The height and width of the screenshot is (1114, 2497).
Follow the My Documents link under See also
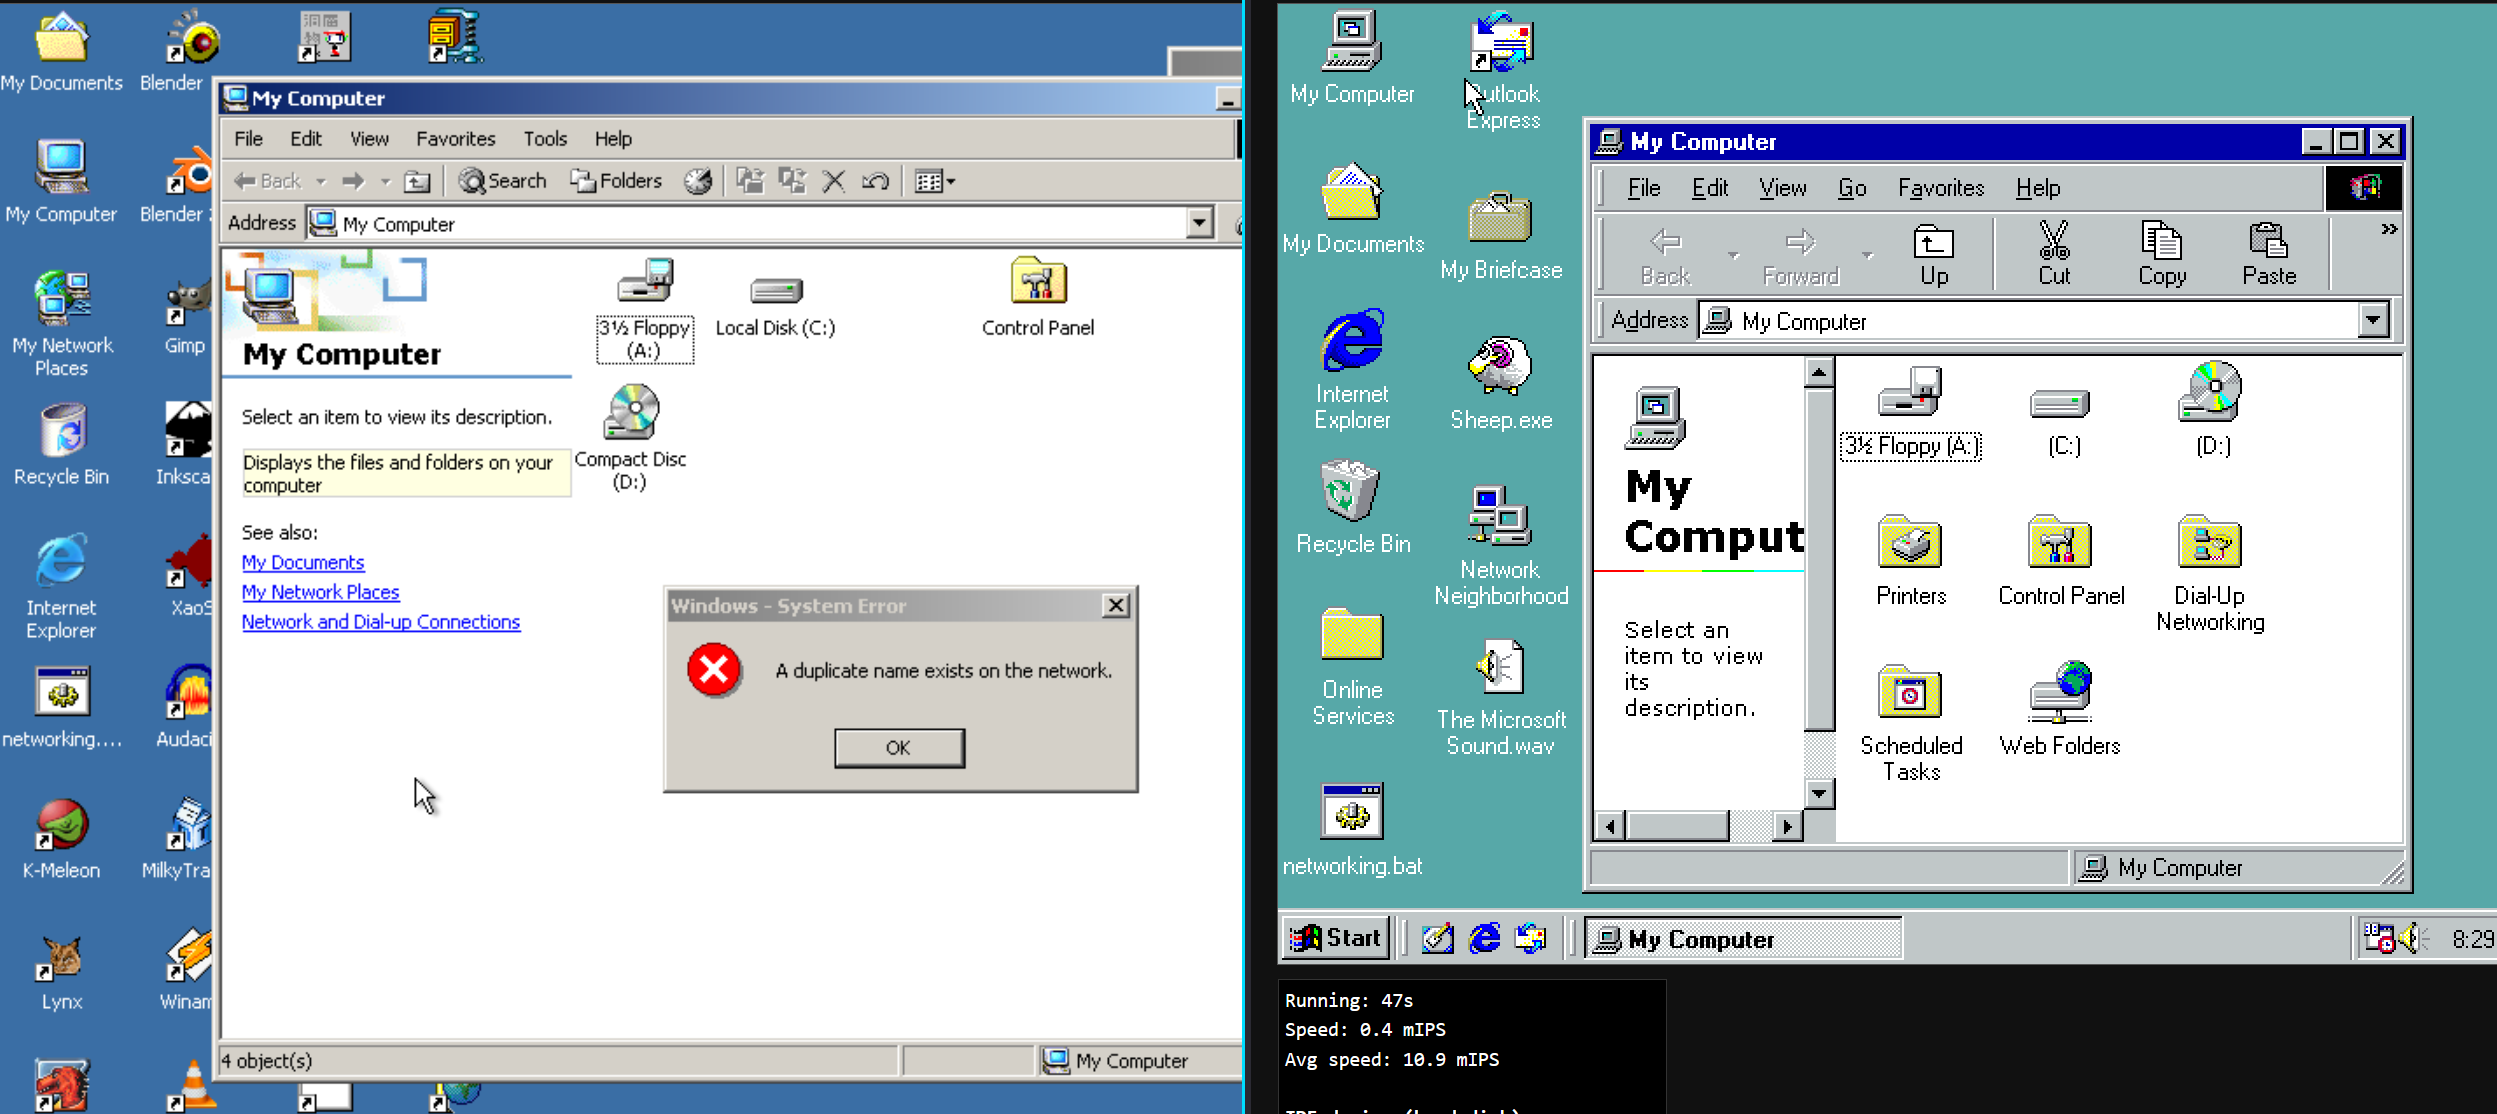303,562
